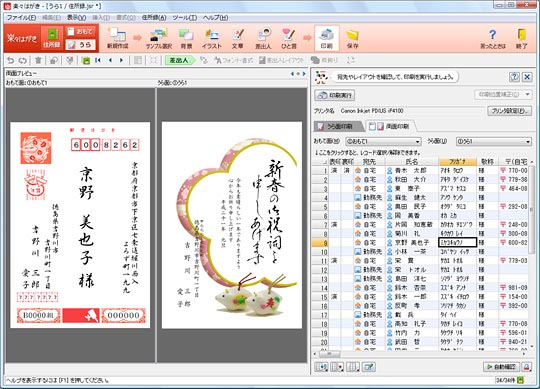This screenshot has height=389, width=540.
Task: Go to next record arrow
Action: [121, 61]
